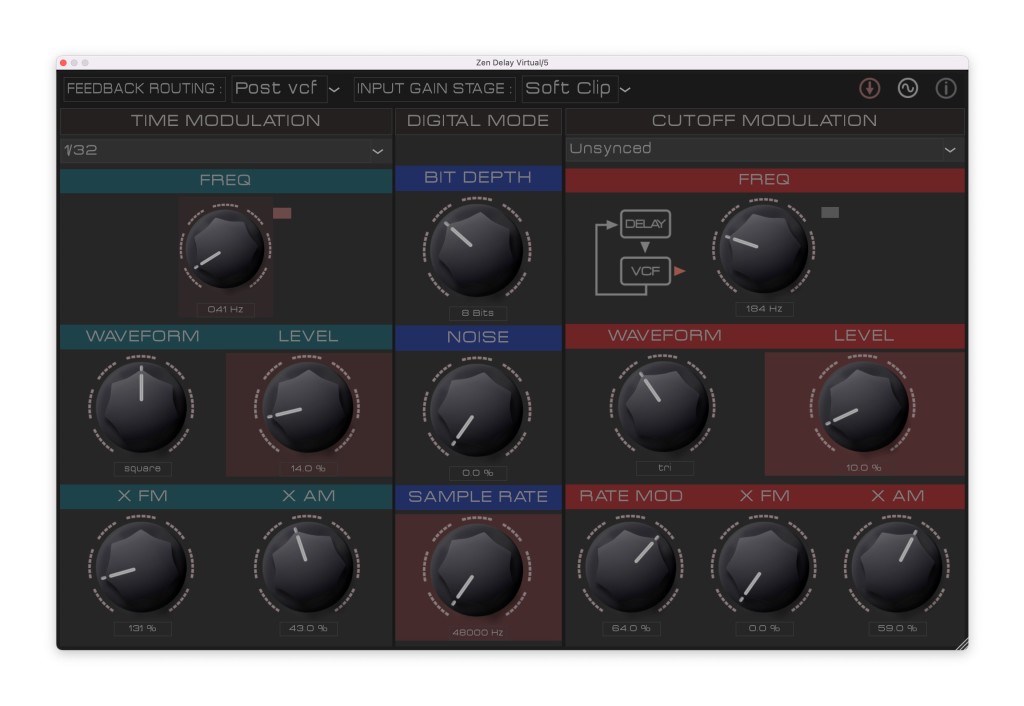Click the red download arrow icon
The image size is (1024, 706).
click(870, 88)
